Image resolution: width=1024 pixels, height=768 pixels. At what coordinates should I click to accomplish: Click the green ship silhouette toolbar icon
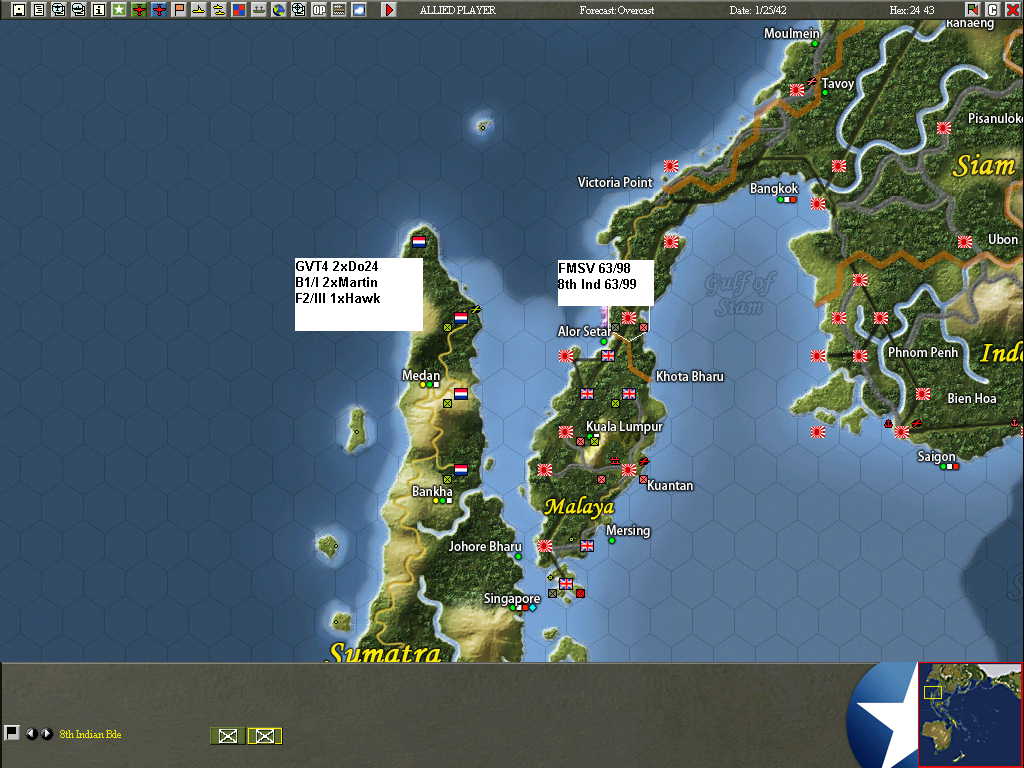[259, 10]
